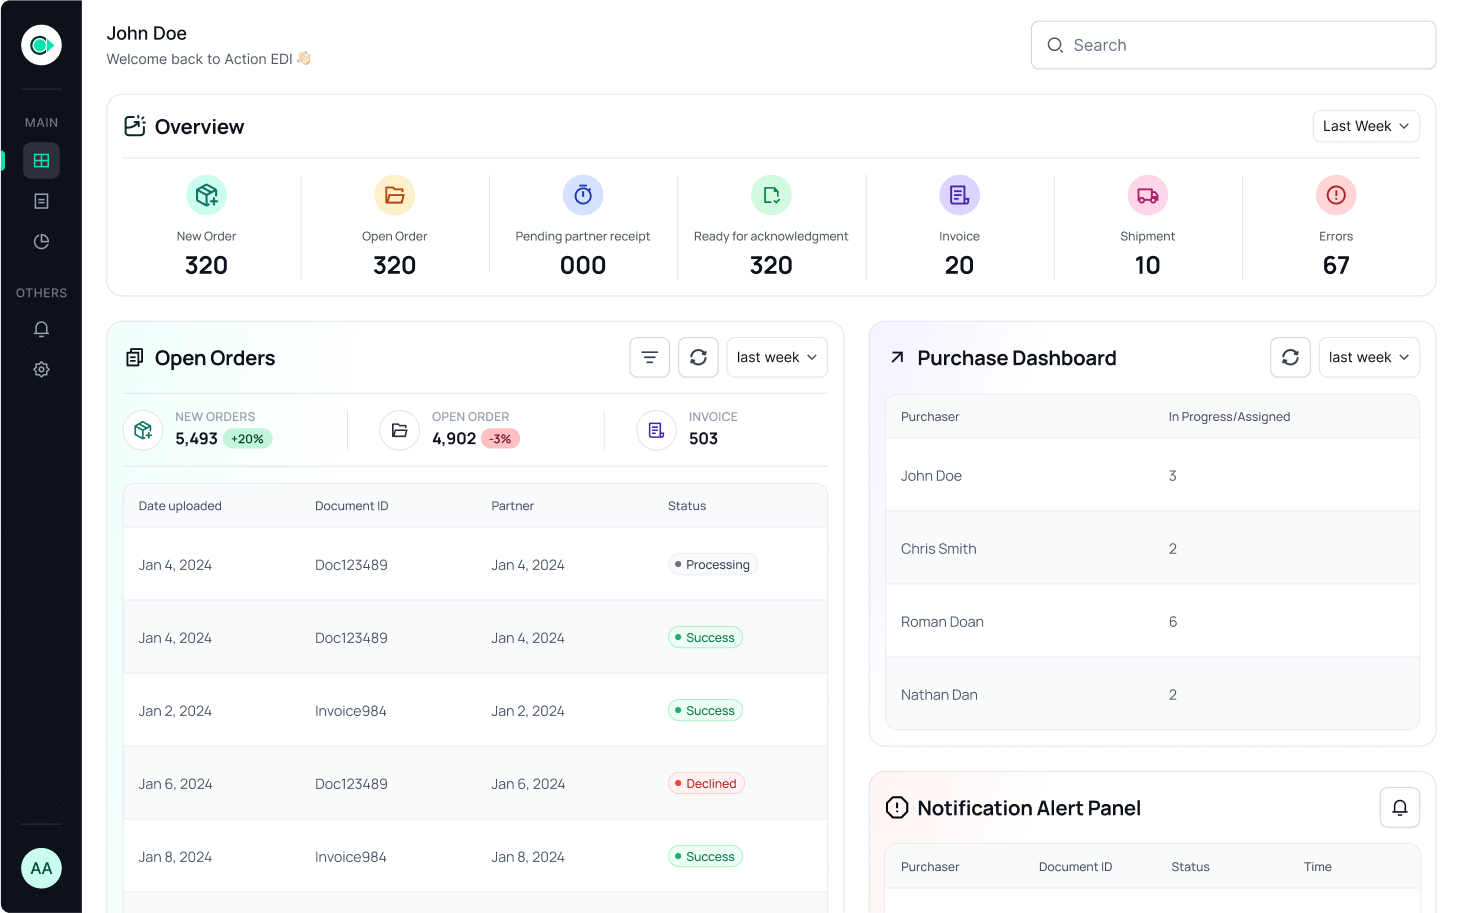Click the Document ID header in Notification panel
This screenshot has width=1461, height=913.
1075,867
